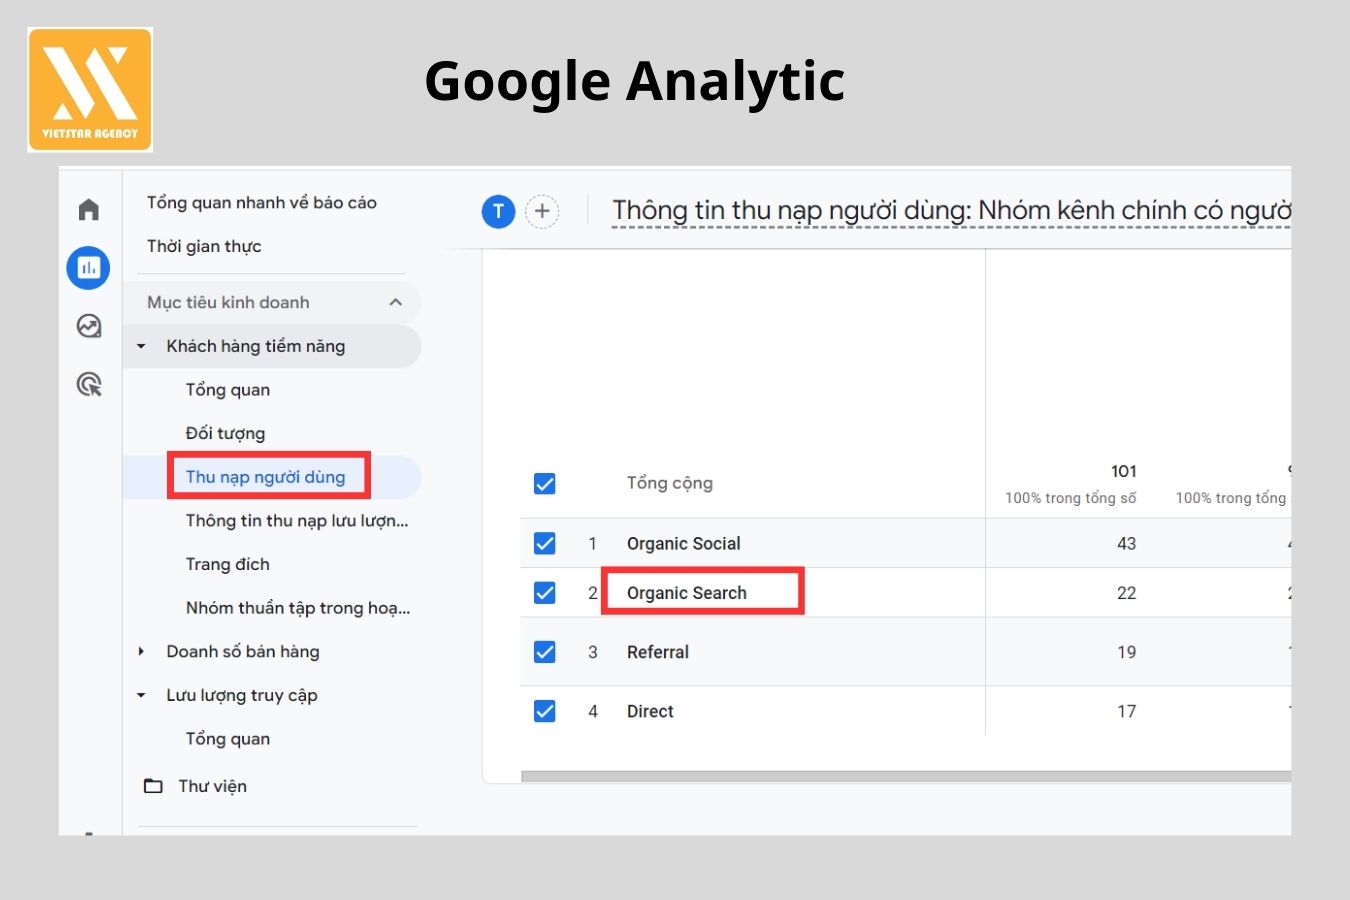
Task: Open the Thư viện library link
Action: click(212, 786)
